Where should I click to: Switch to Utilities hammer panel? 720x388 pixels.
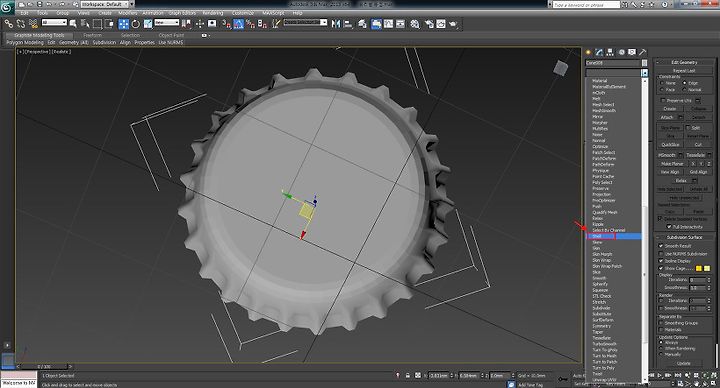point(643,52)
